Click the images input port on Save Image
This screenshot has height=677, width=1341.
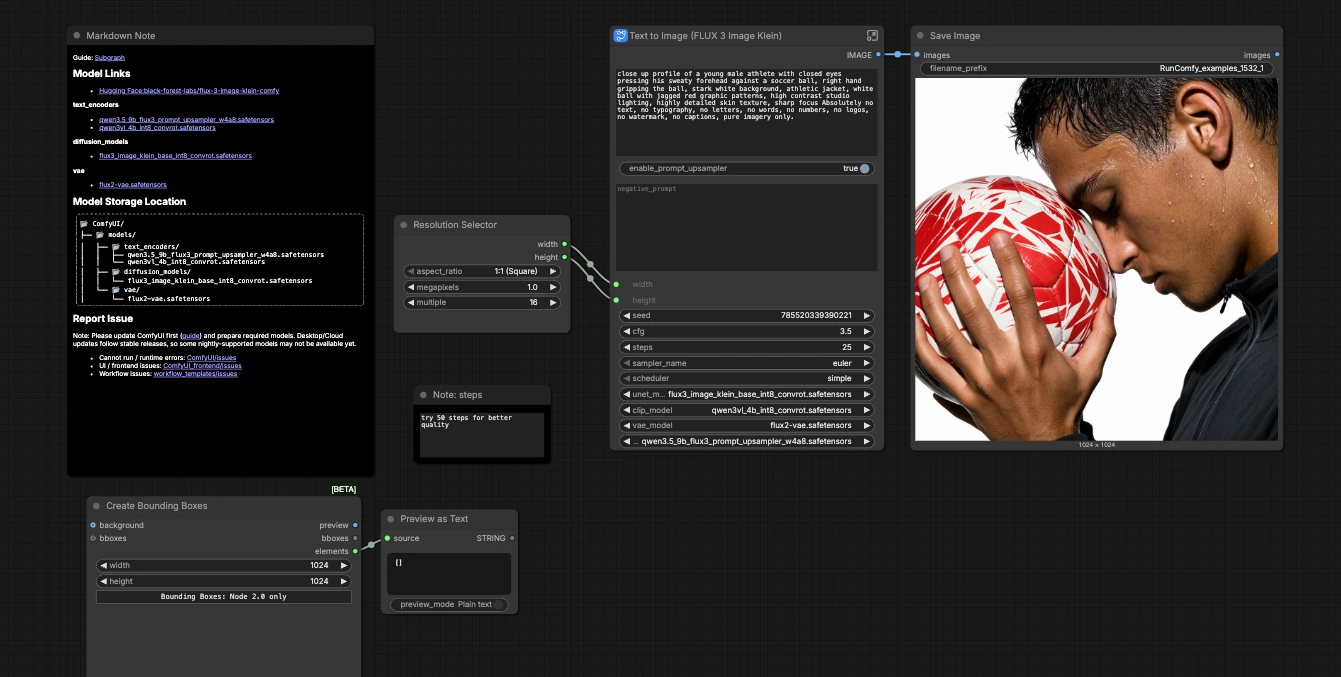pyautogui.click(x=917, y=55)
